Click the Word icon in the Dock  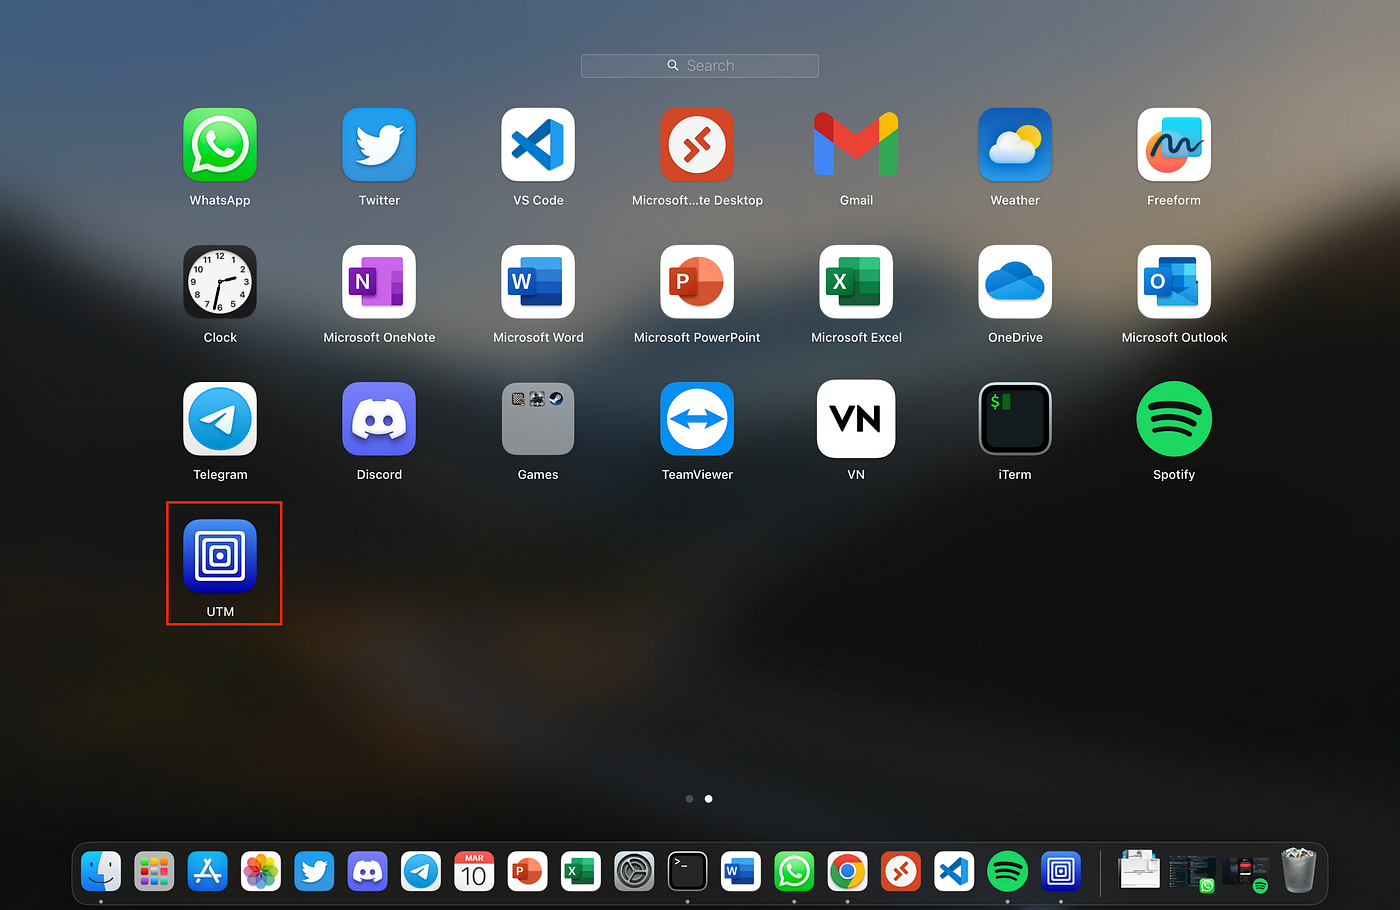pos(741,872)
